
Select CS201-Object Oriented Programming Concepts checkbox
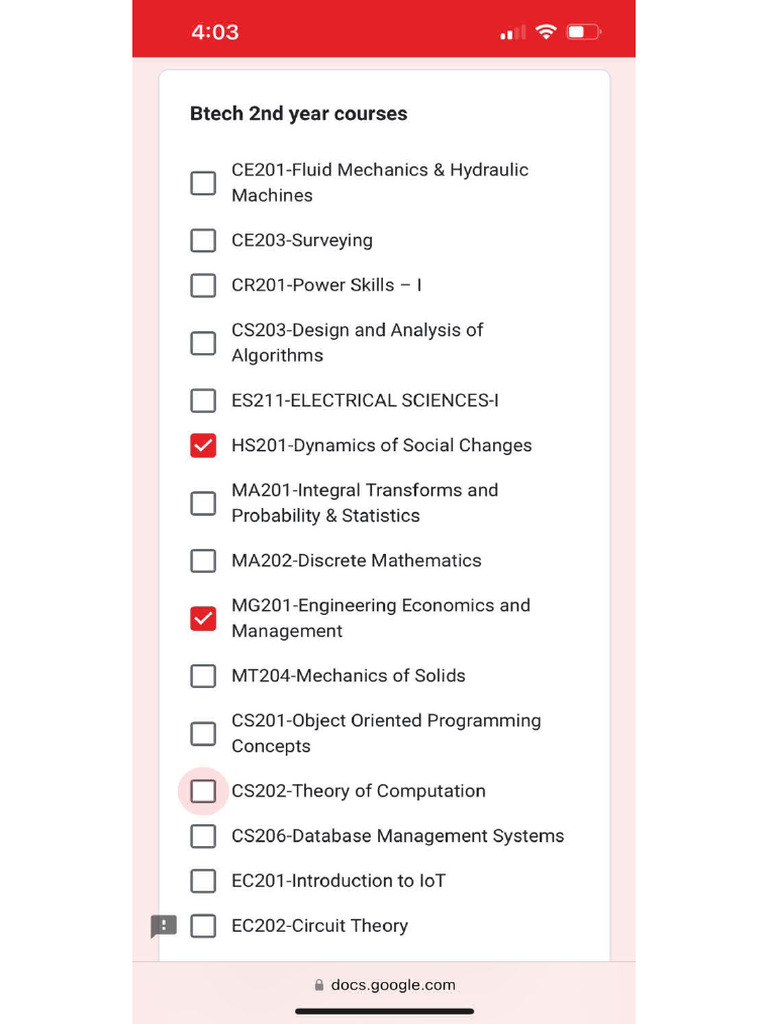(203, 733)
